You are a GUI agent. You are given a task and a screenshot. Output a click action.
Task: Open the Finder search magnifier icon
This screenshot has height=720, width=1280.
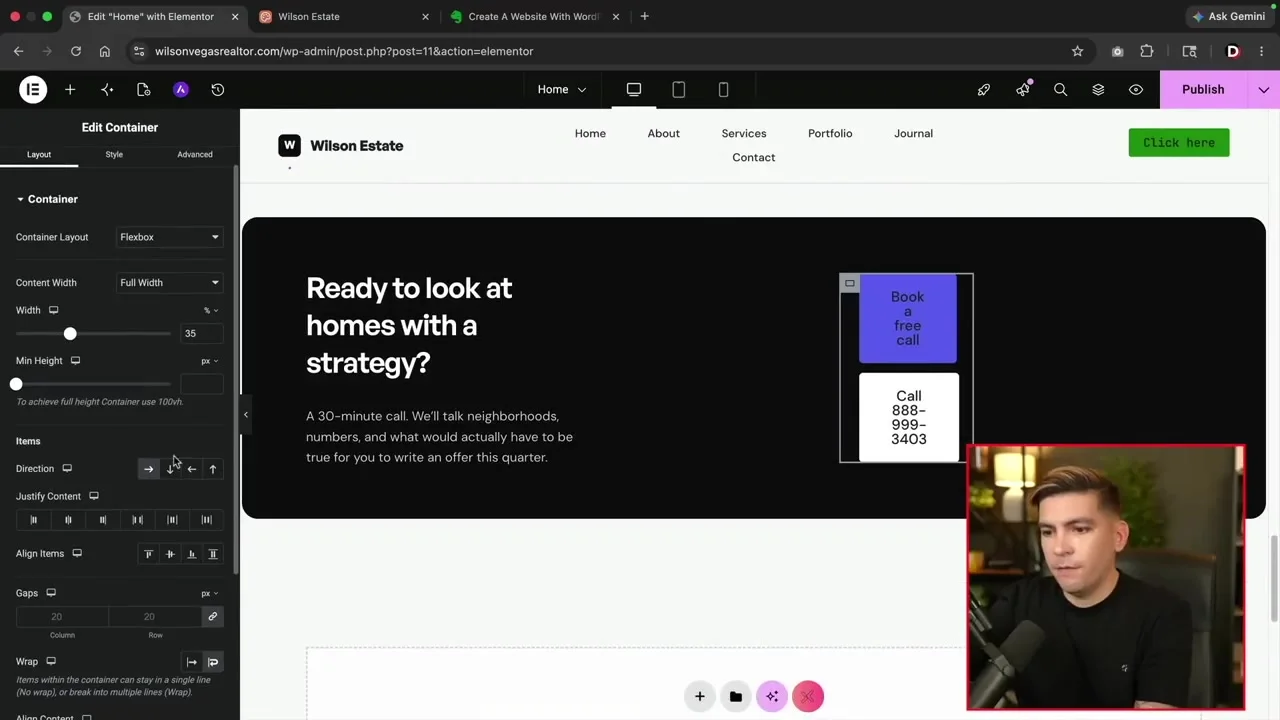(x=1060, y=90)
